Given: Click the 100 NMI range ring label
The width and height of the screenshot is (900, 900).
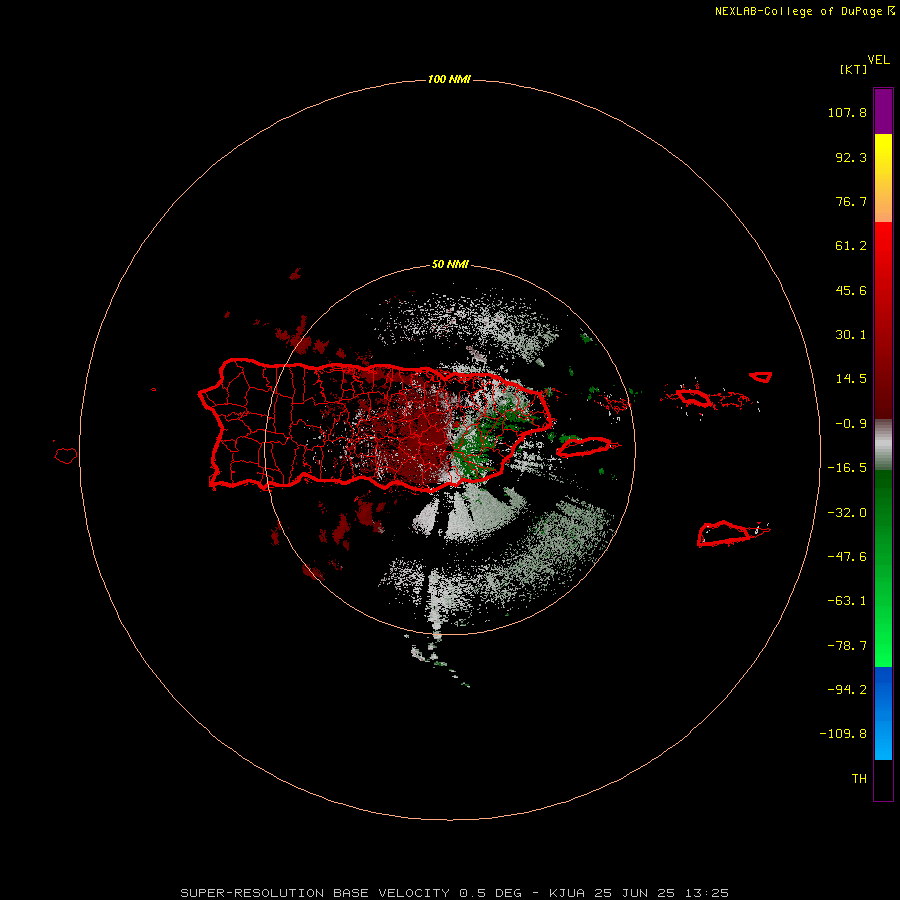Looking at the screenshot, I should pyautogui.click(x=449, y=79).
